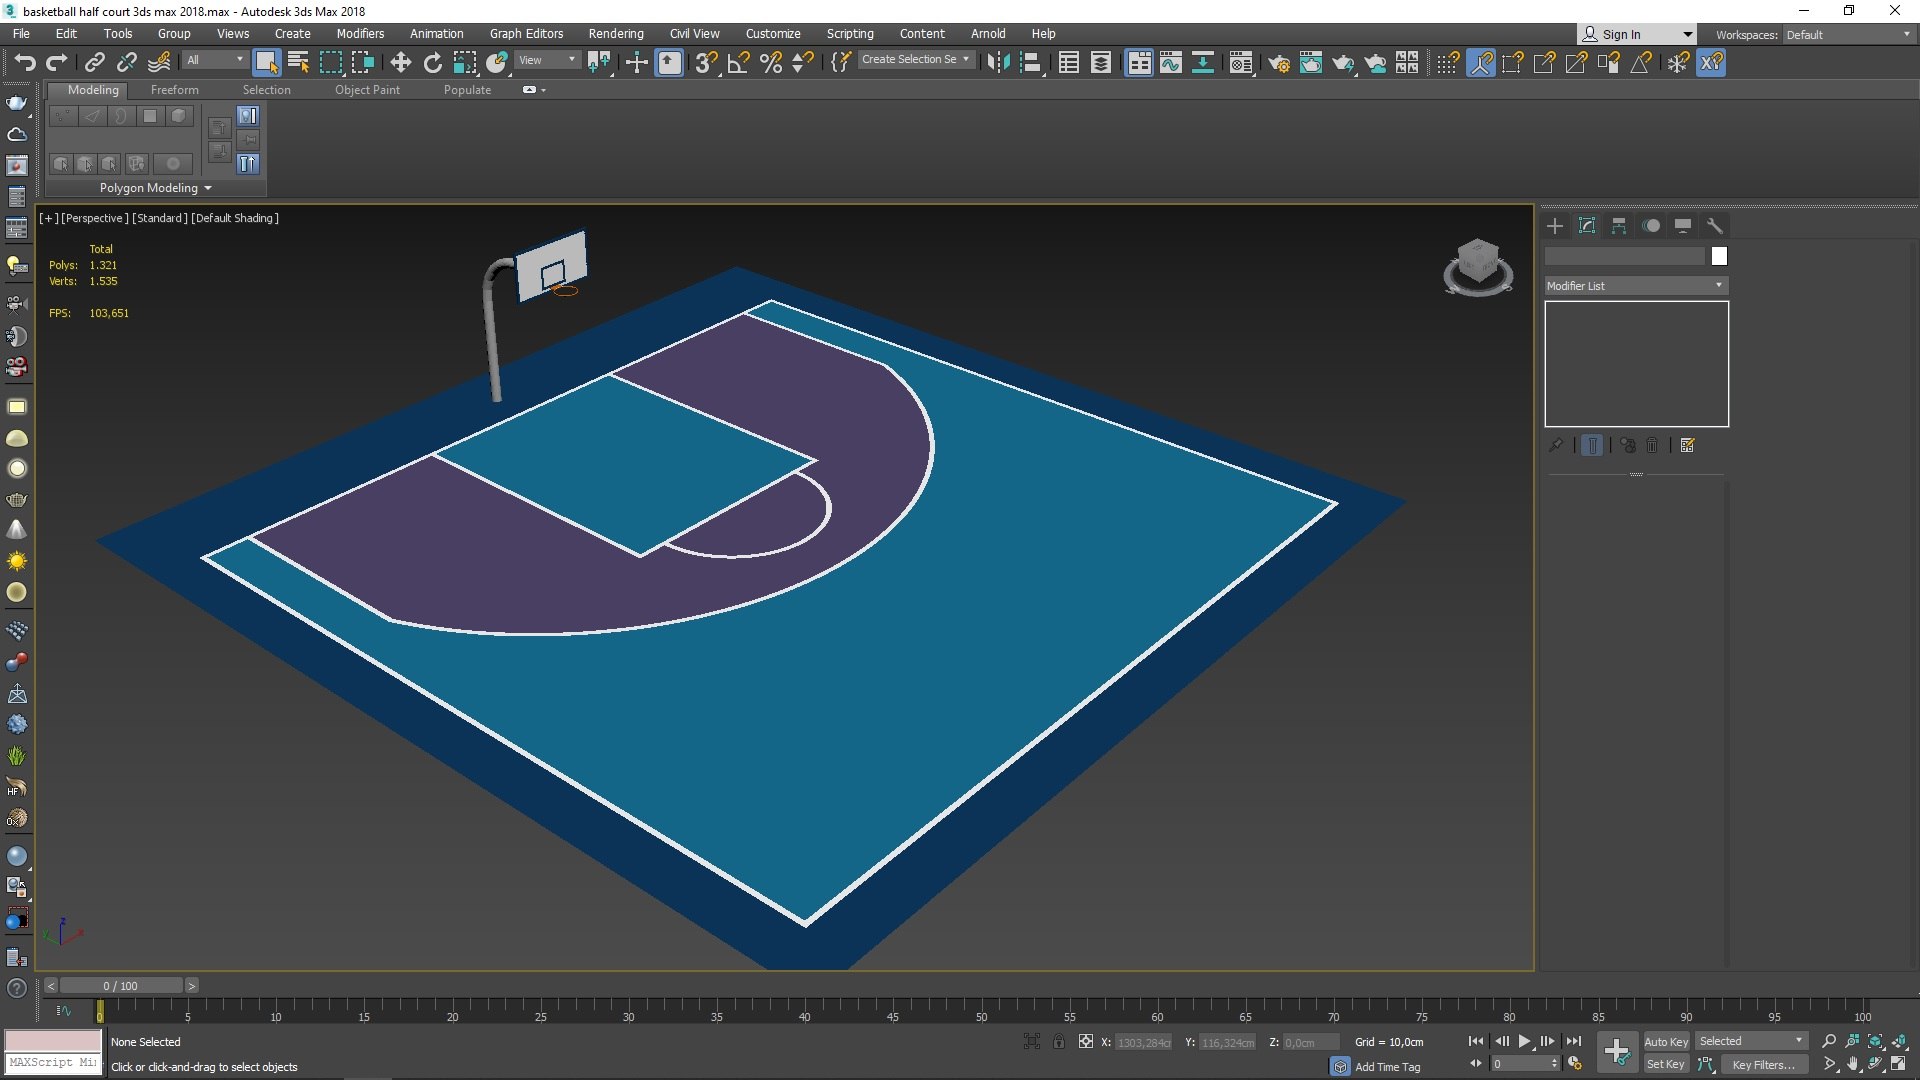Viewport: 1920px width, 1080px height.
Task: Open the Curve Editor icon
Action: (1170, 63)
